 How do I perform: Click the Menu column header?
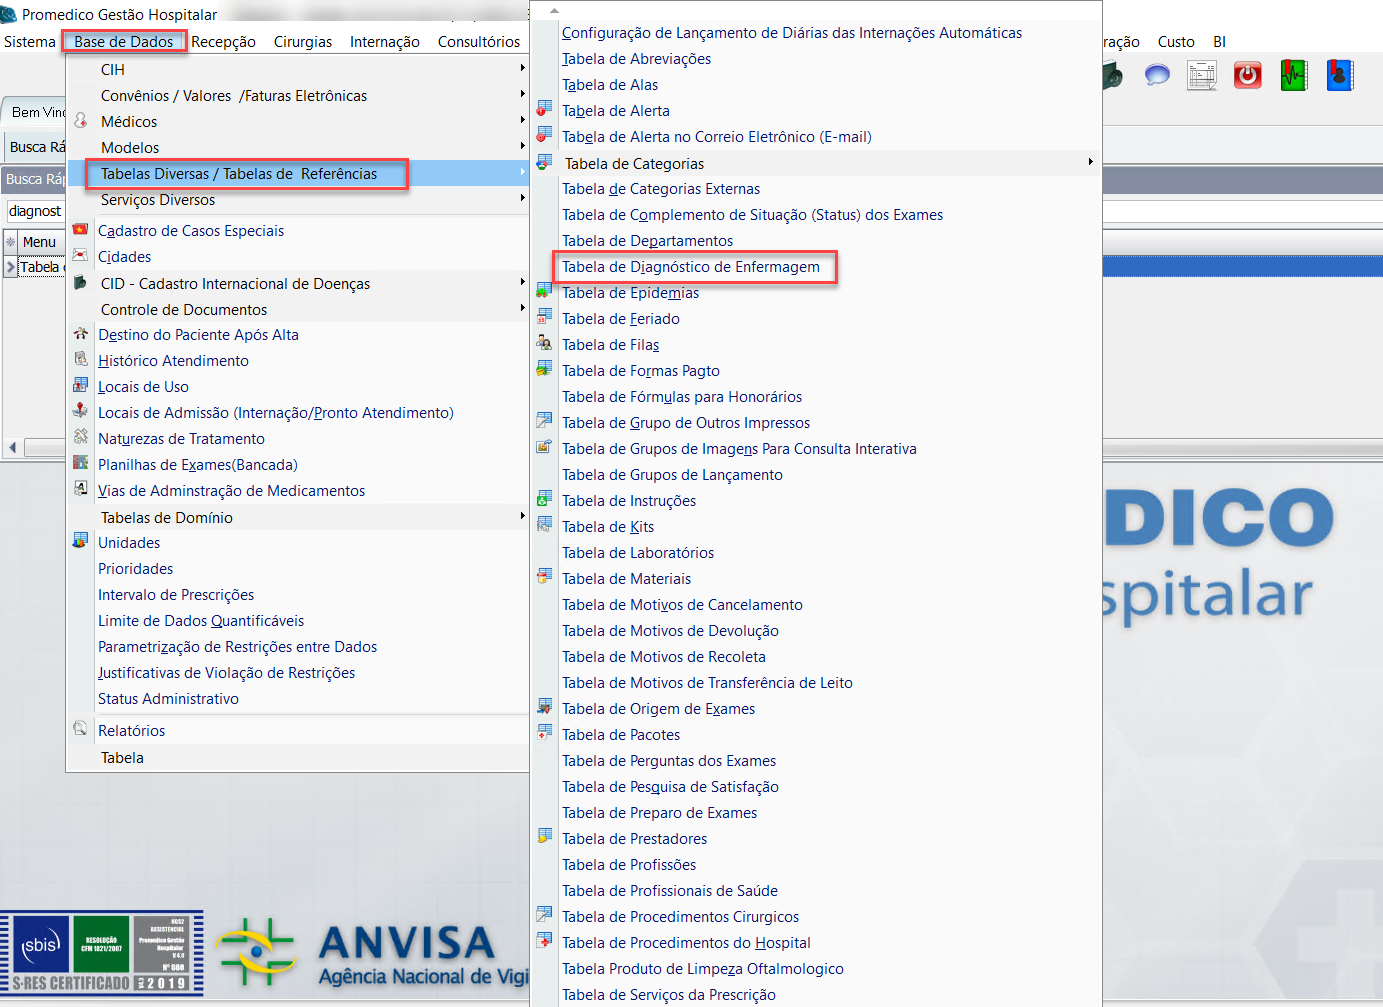point(39,242)
